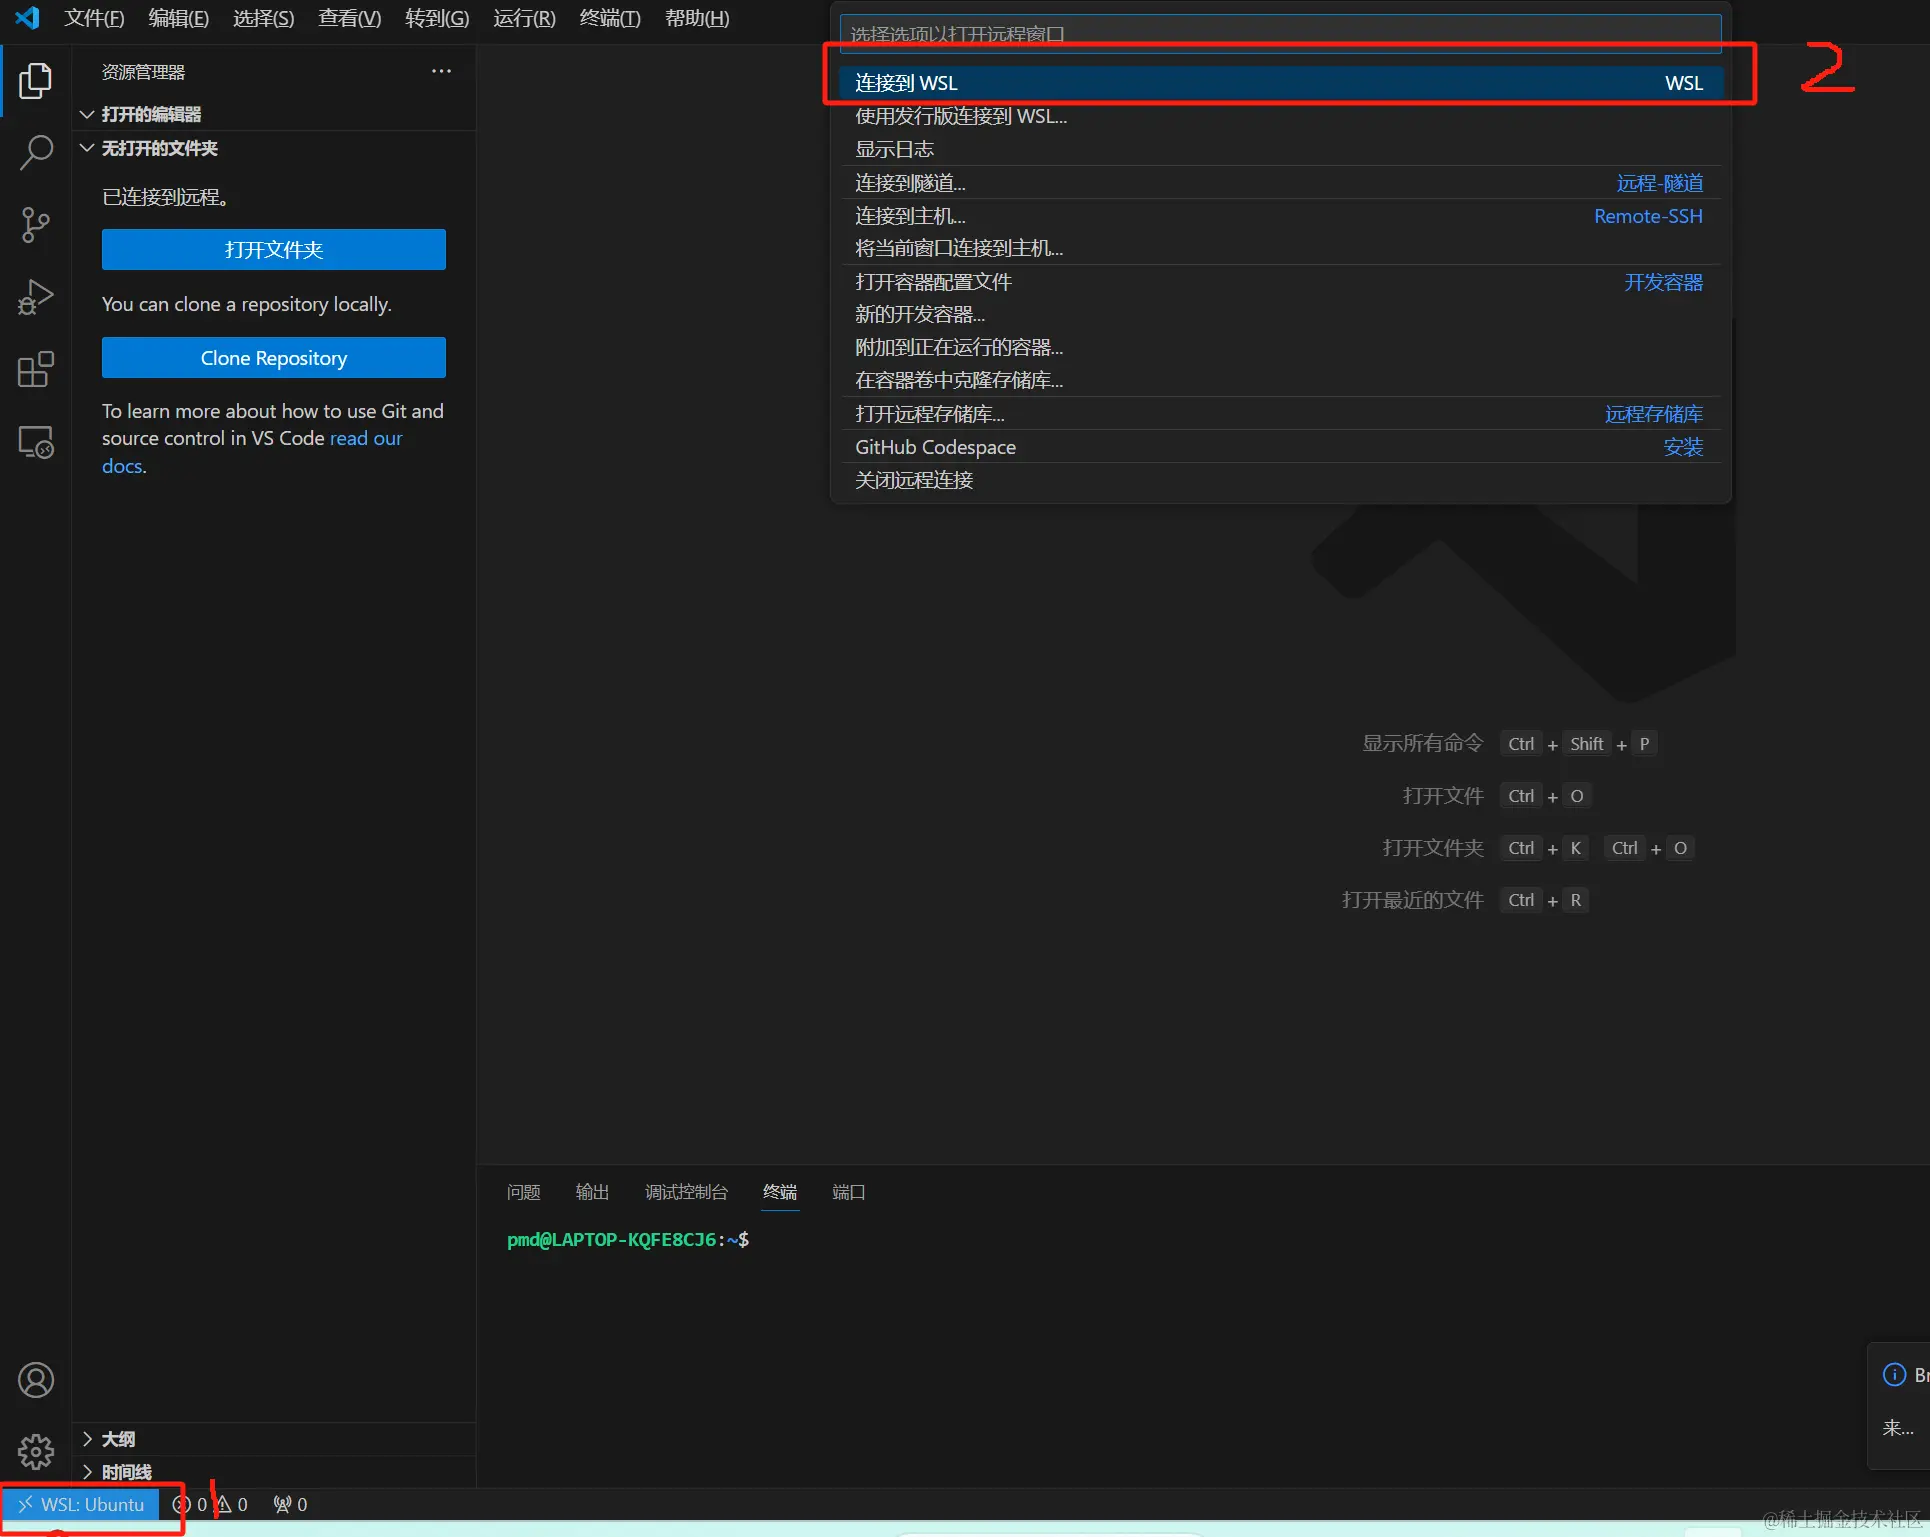Open the Accounts icon in activity bar

point(35,1380)
